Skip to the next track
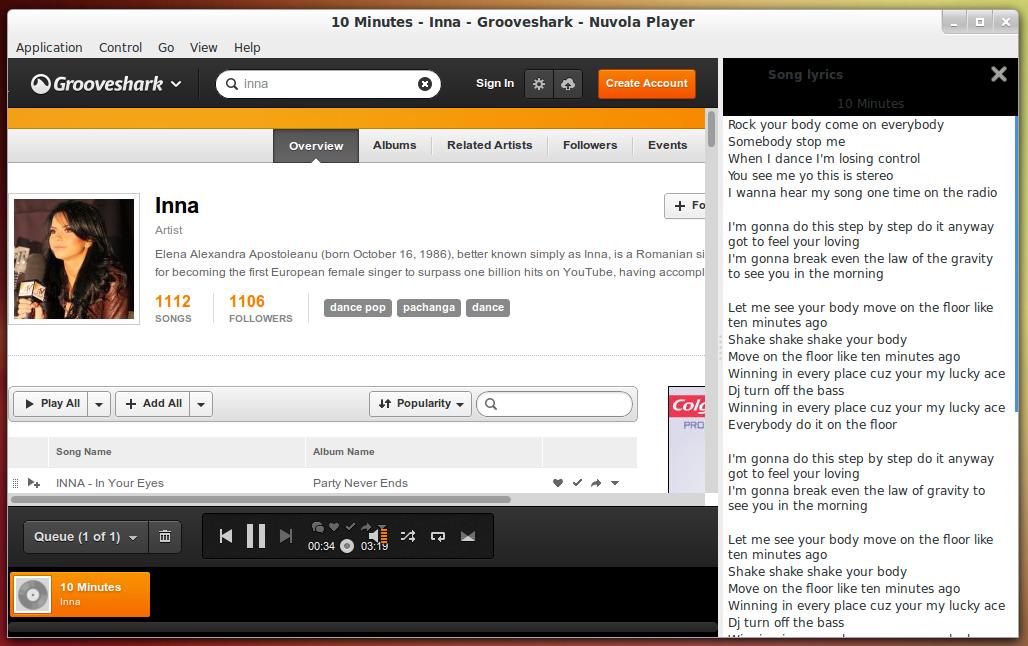The image size is (1028, 646). (285, 536)
